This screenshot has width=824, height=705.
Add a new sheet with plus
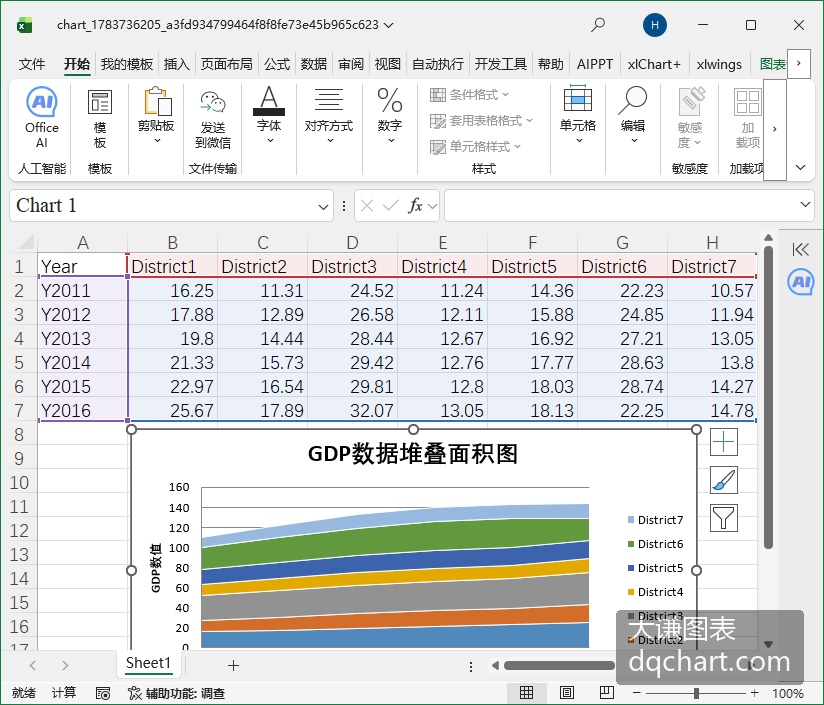click(x=233, y=666)
